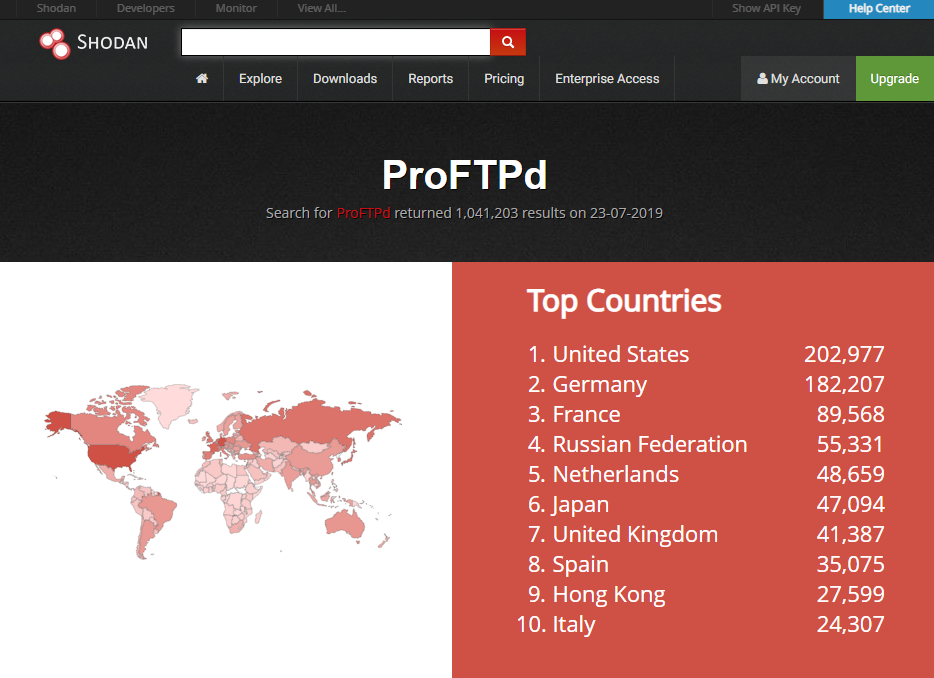Select France in the country list
The height and width of the screenshot is (678, 934).
(x=586, y=414)
